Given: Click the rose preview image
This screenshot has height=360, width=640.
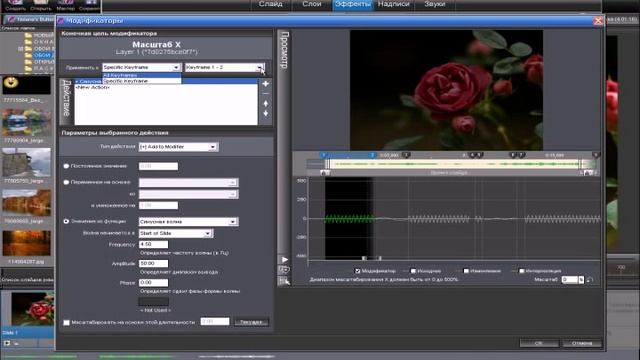Looking at the screenshot, I should (446, 90).
